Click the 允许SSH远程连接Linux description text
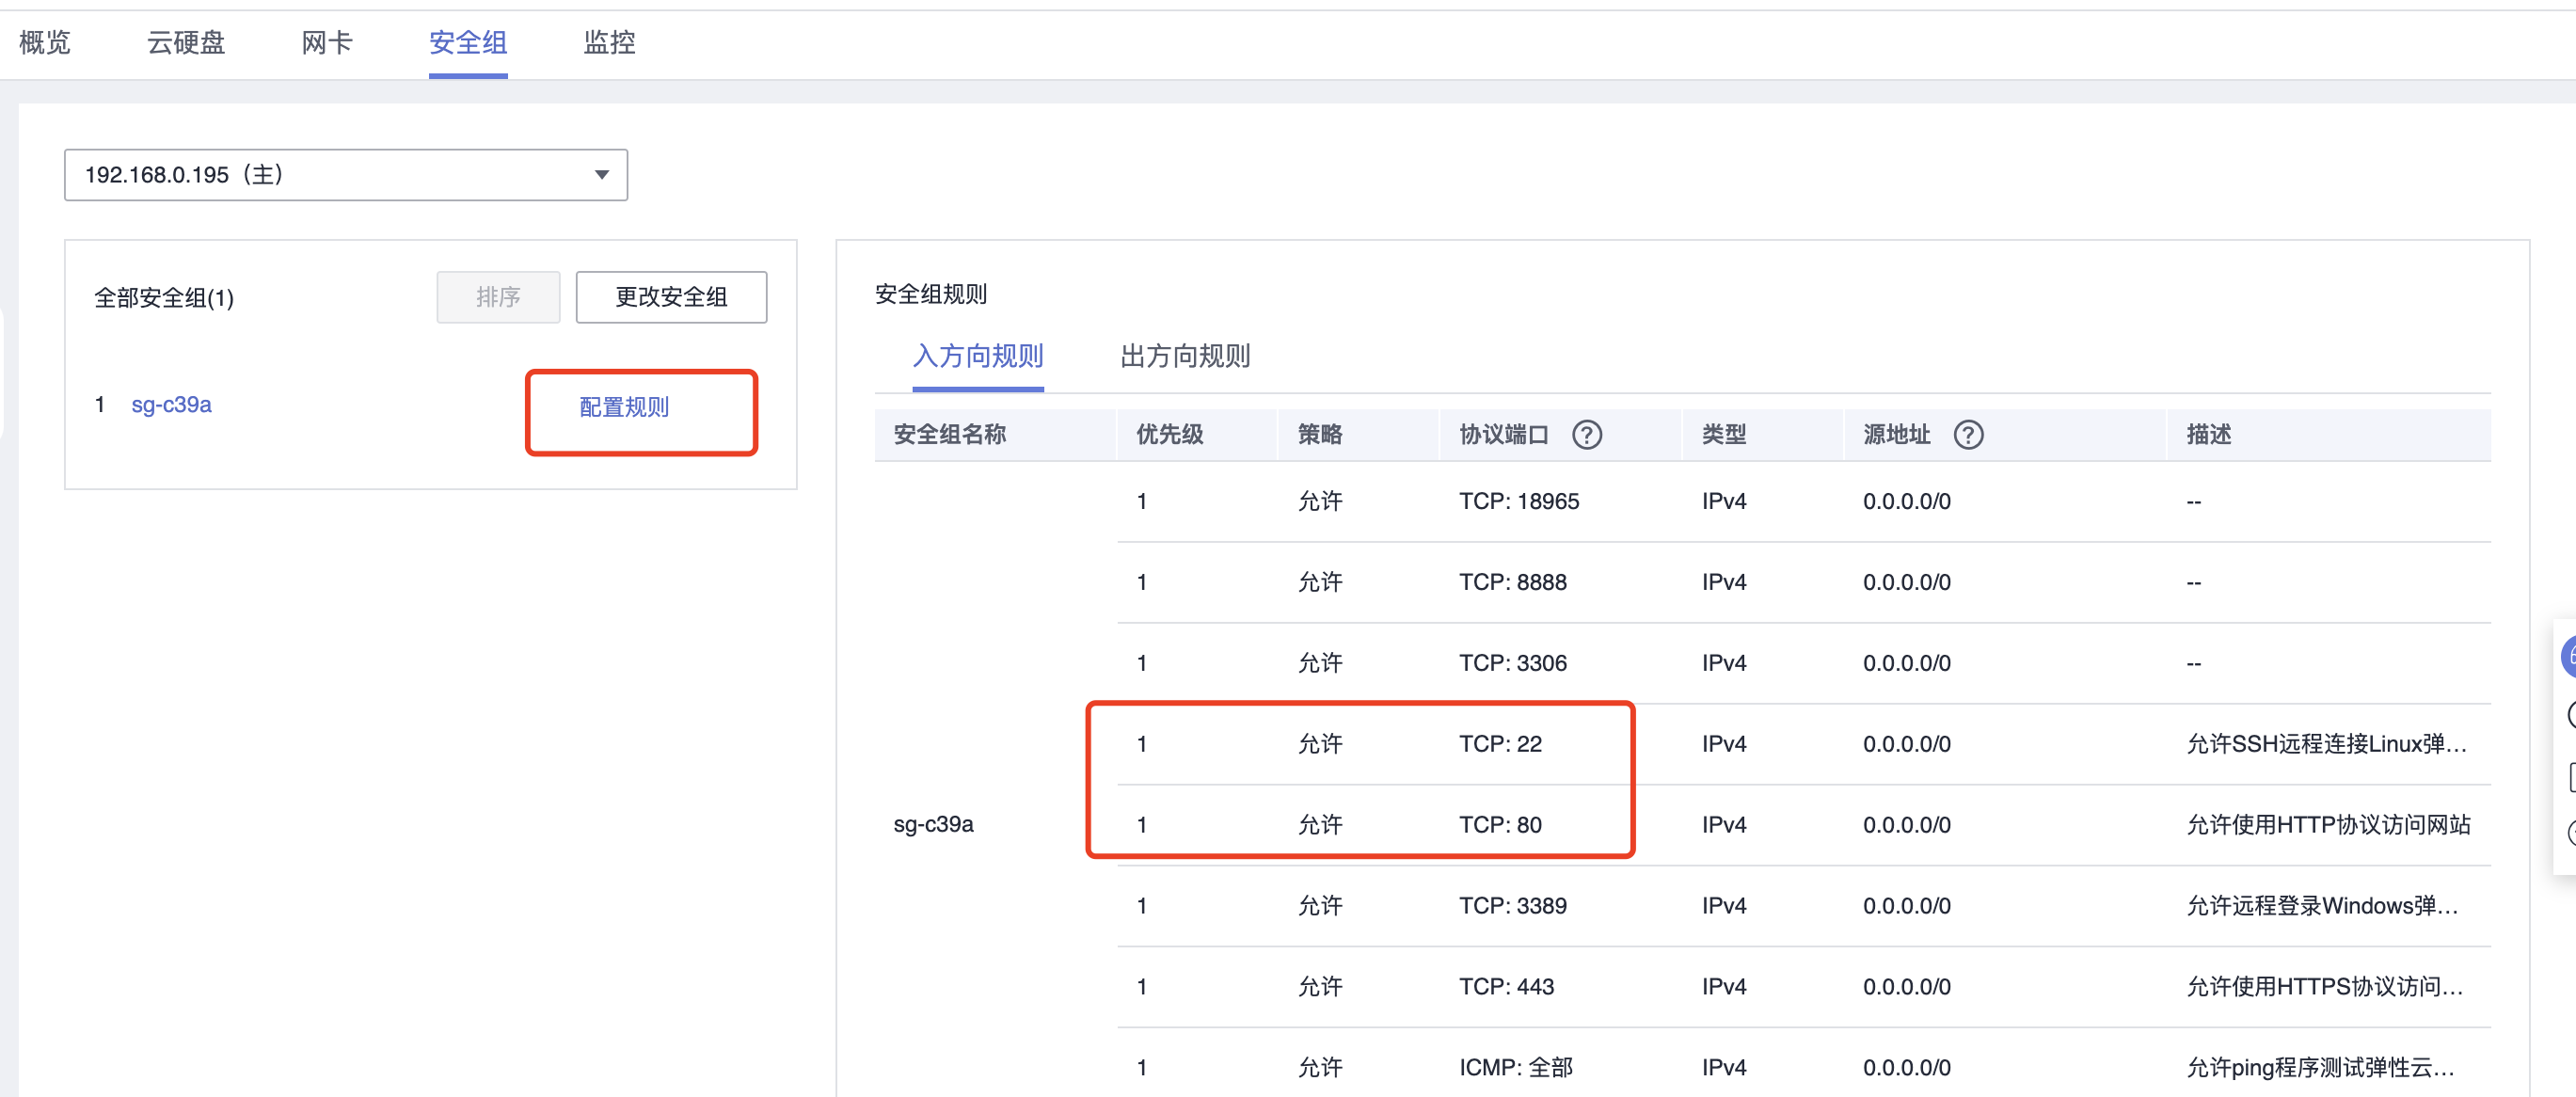Image resolution: width=2576 pixels, height=1097 pixels. pyautogui.click(x=2326, y=744)
